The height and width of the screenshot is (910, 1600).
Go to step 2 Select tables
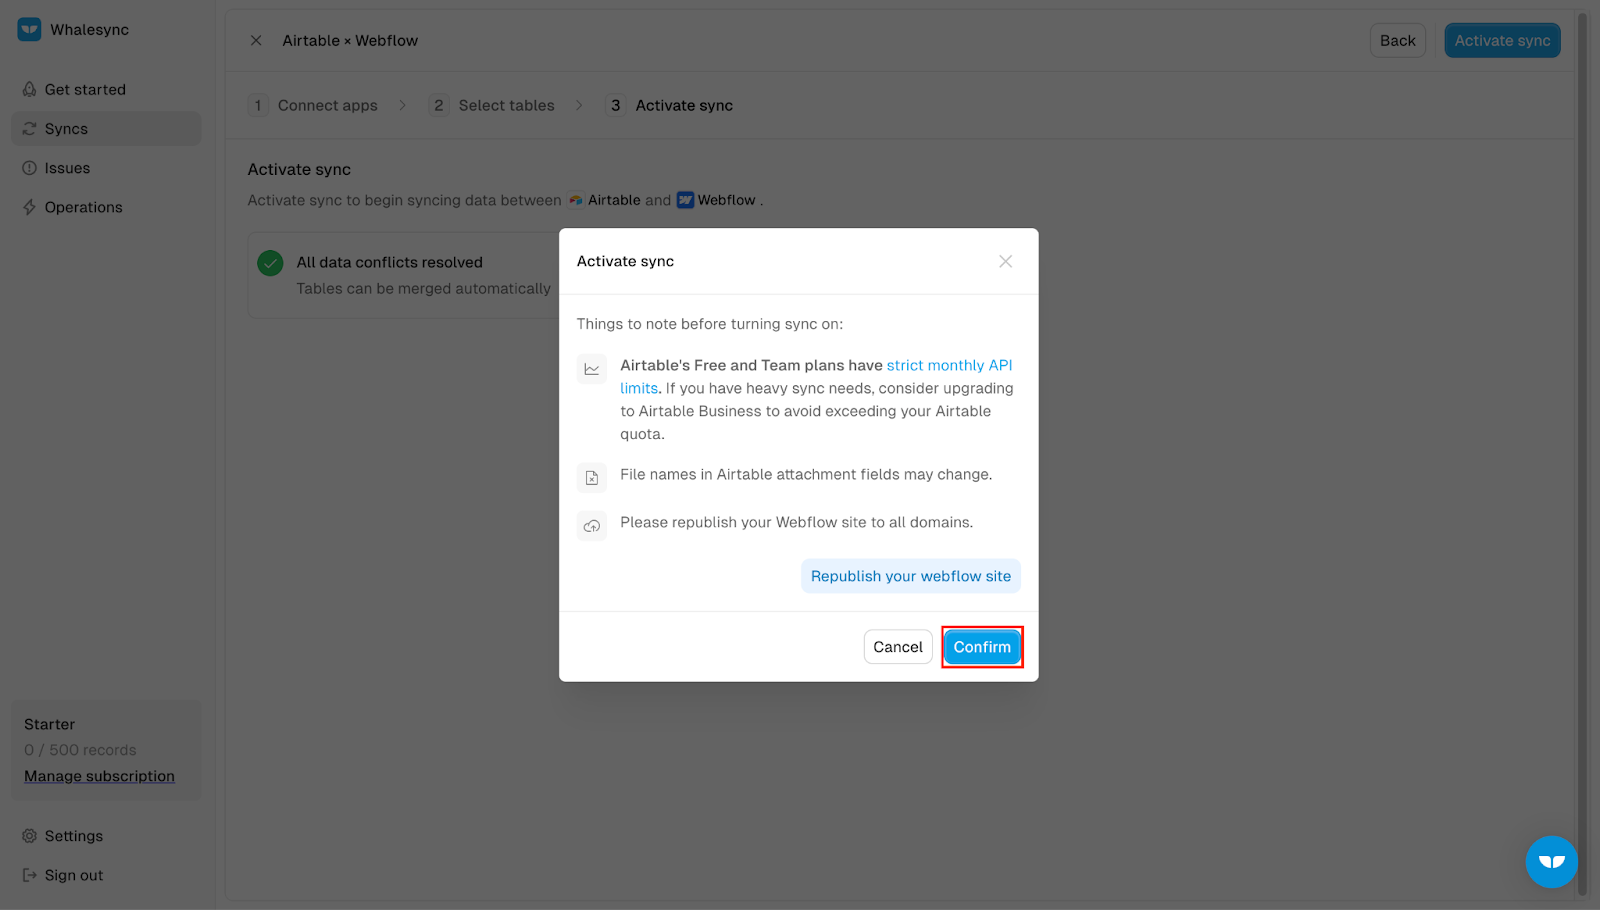pyautogui.click(x=492, y=105)
